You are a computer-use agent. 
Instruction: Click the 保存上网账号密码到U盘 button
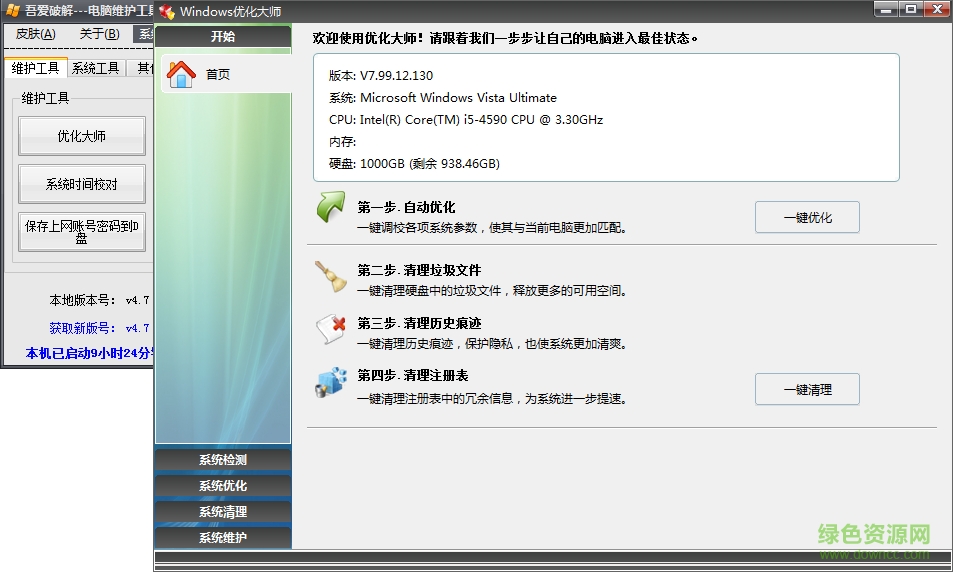pyautogui.click(x=81, y=232)
